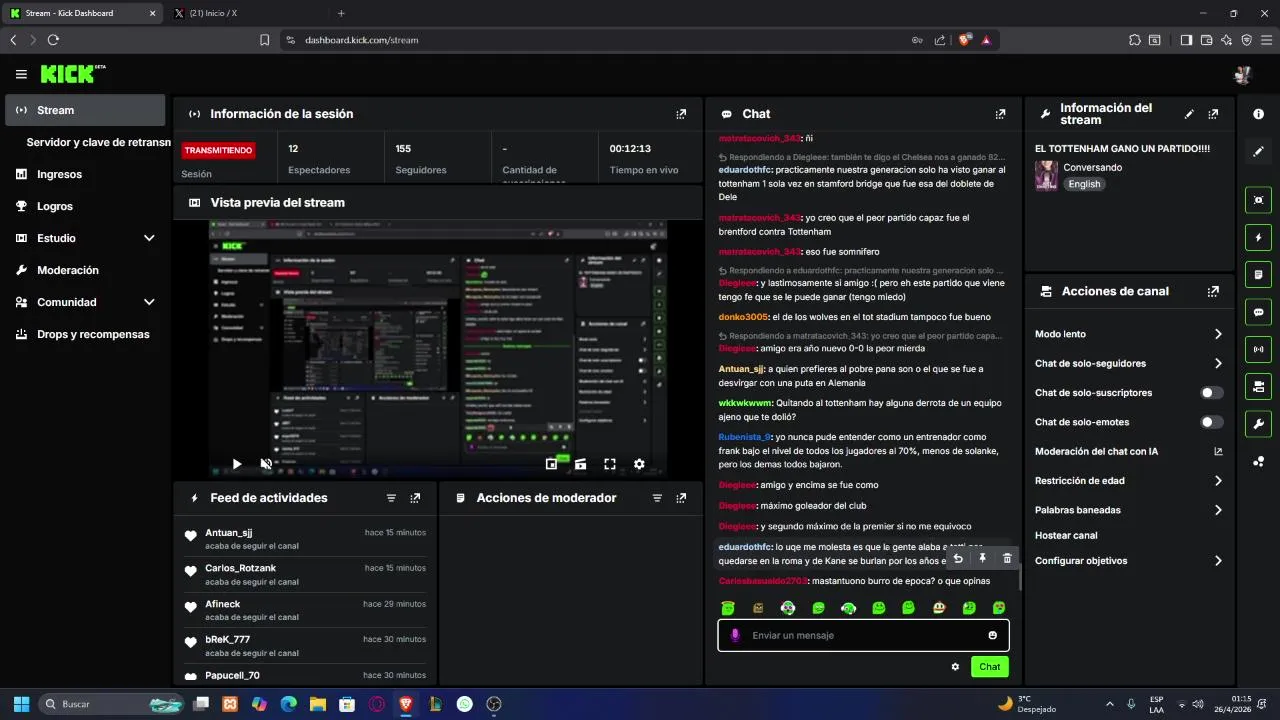1280x720 pixels.
Task: Click the lightning bolt icon in the right sidebar
Action: tap(1258, 238)
